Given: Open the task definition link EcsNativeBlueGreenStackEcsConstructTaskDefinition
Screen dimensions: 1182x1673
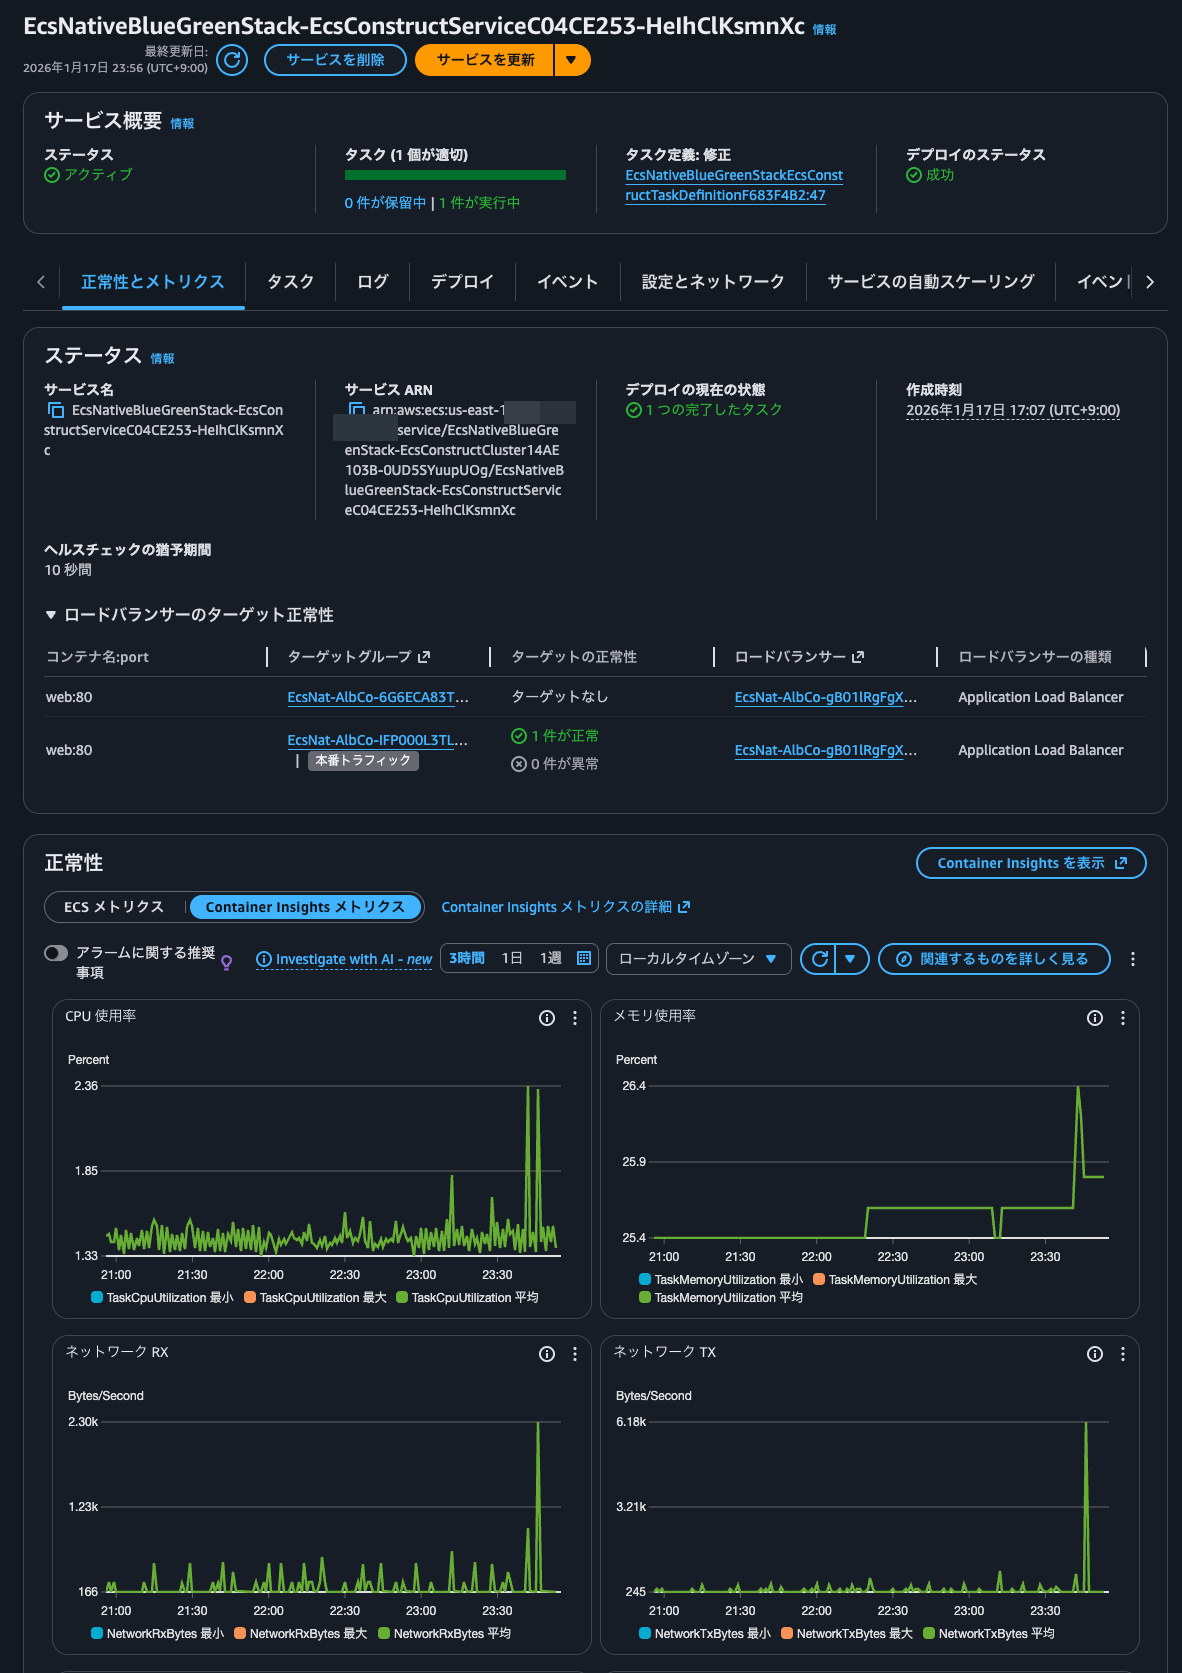Looking at the screenshot, I should pos(734,185).
